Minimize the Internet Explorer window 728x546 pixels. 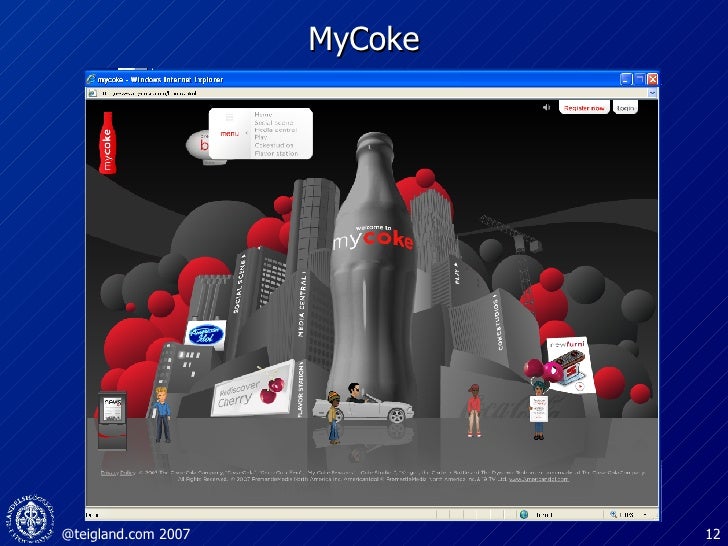626,79
